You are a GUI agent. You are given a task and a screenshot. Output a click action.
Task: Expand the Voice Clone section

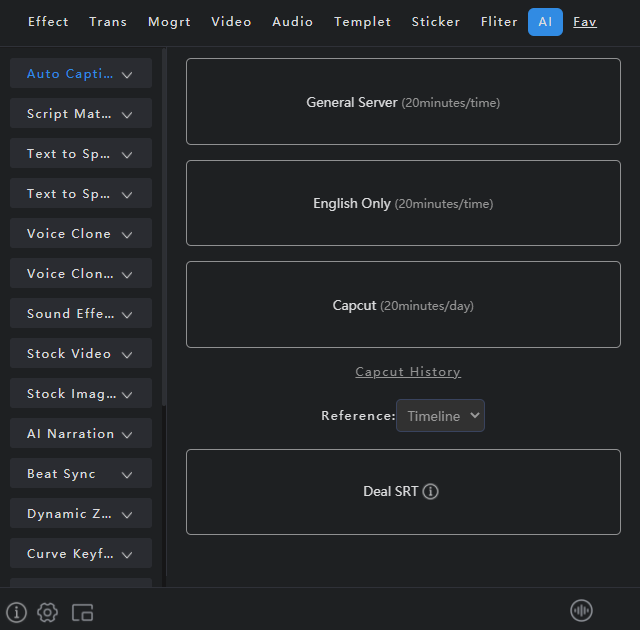pos(81,233)
